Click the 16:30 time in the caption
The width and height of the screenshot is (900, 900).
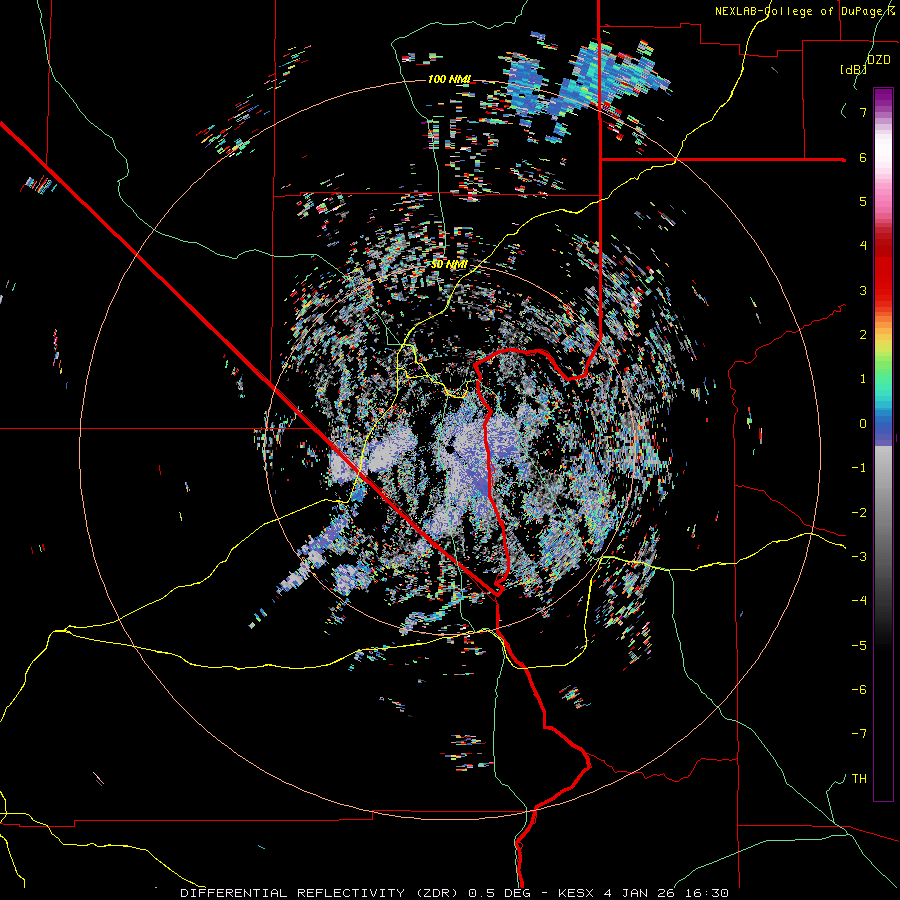pyautogui.click(x=707, y=893)
